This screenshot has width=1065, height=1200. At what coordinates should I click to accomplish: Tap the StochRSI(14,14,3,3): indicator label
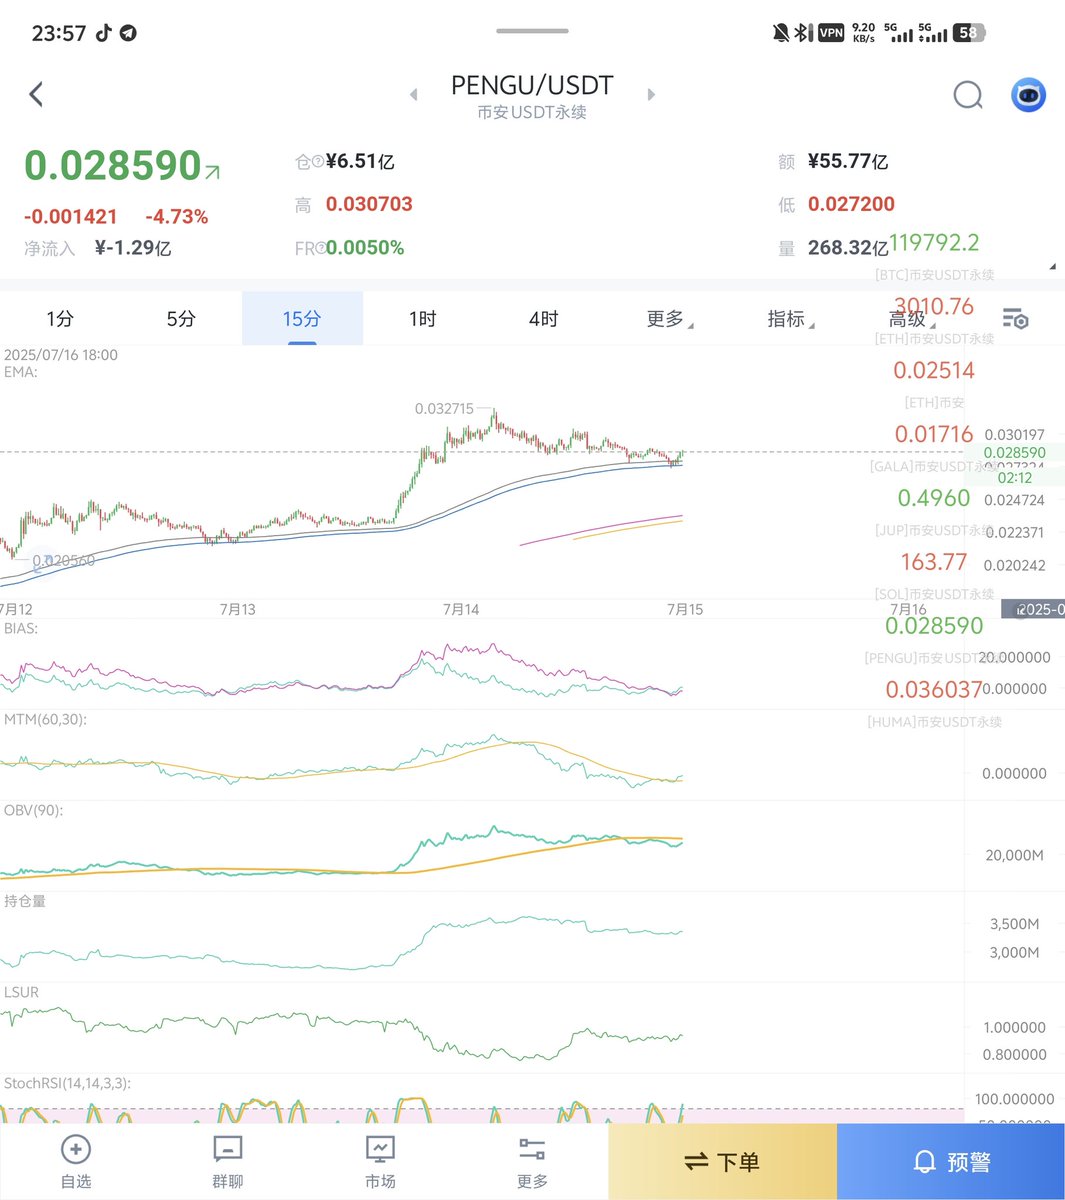click(67, 1083)
